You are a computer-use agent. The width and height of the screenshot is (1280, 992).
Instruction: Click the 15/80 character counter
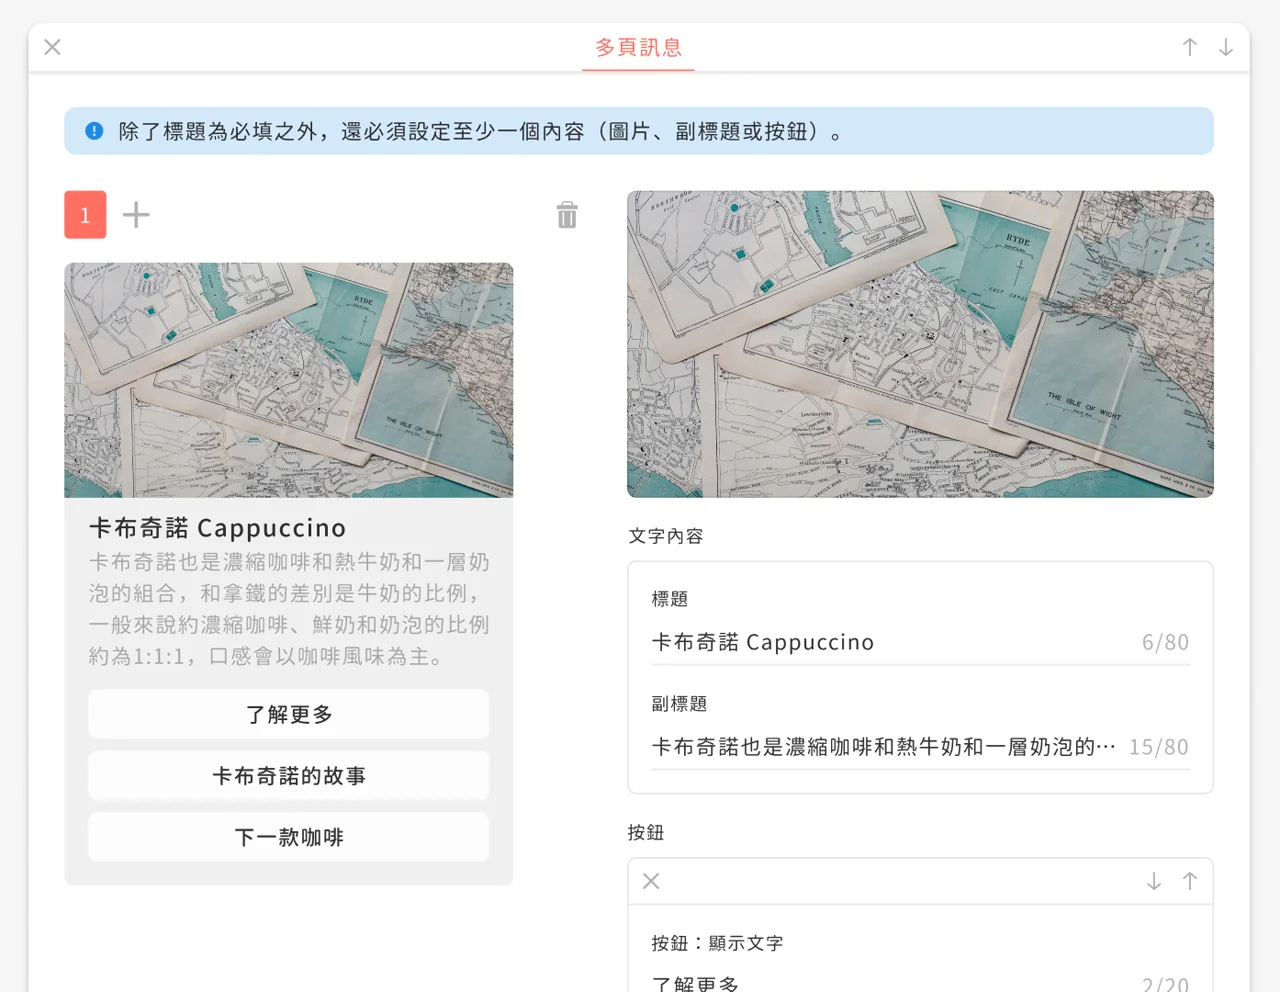click(x=1159, y=747)
